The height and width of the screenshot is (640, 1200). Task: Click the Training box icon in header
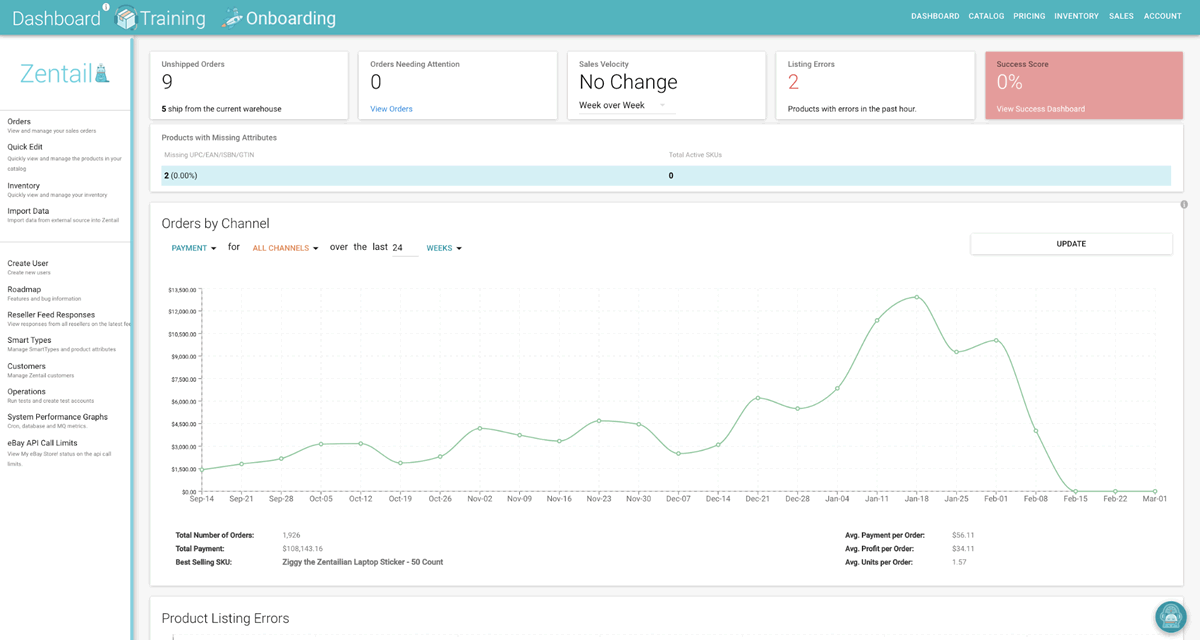pos(125,18)
